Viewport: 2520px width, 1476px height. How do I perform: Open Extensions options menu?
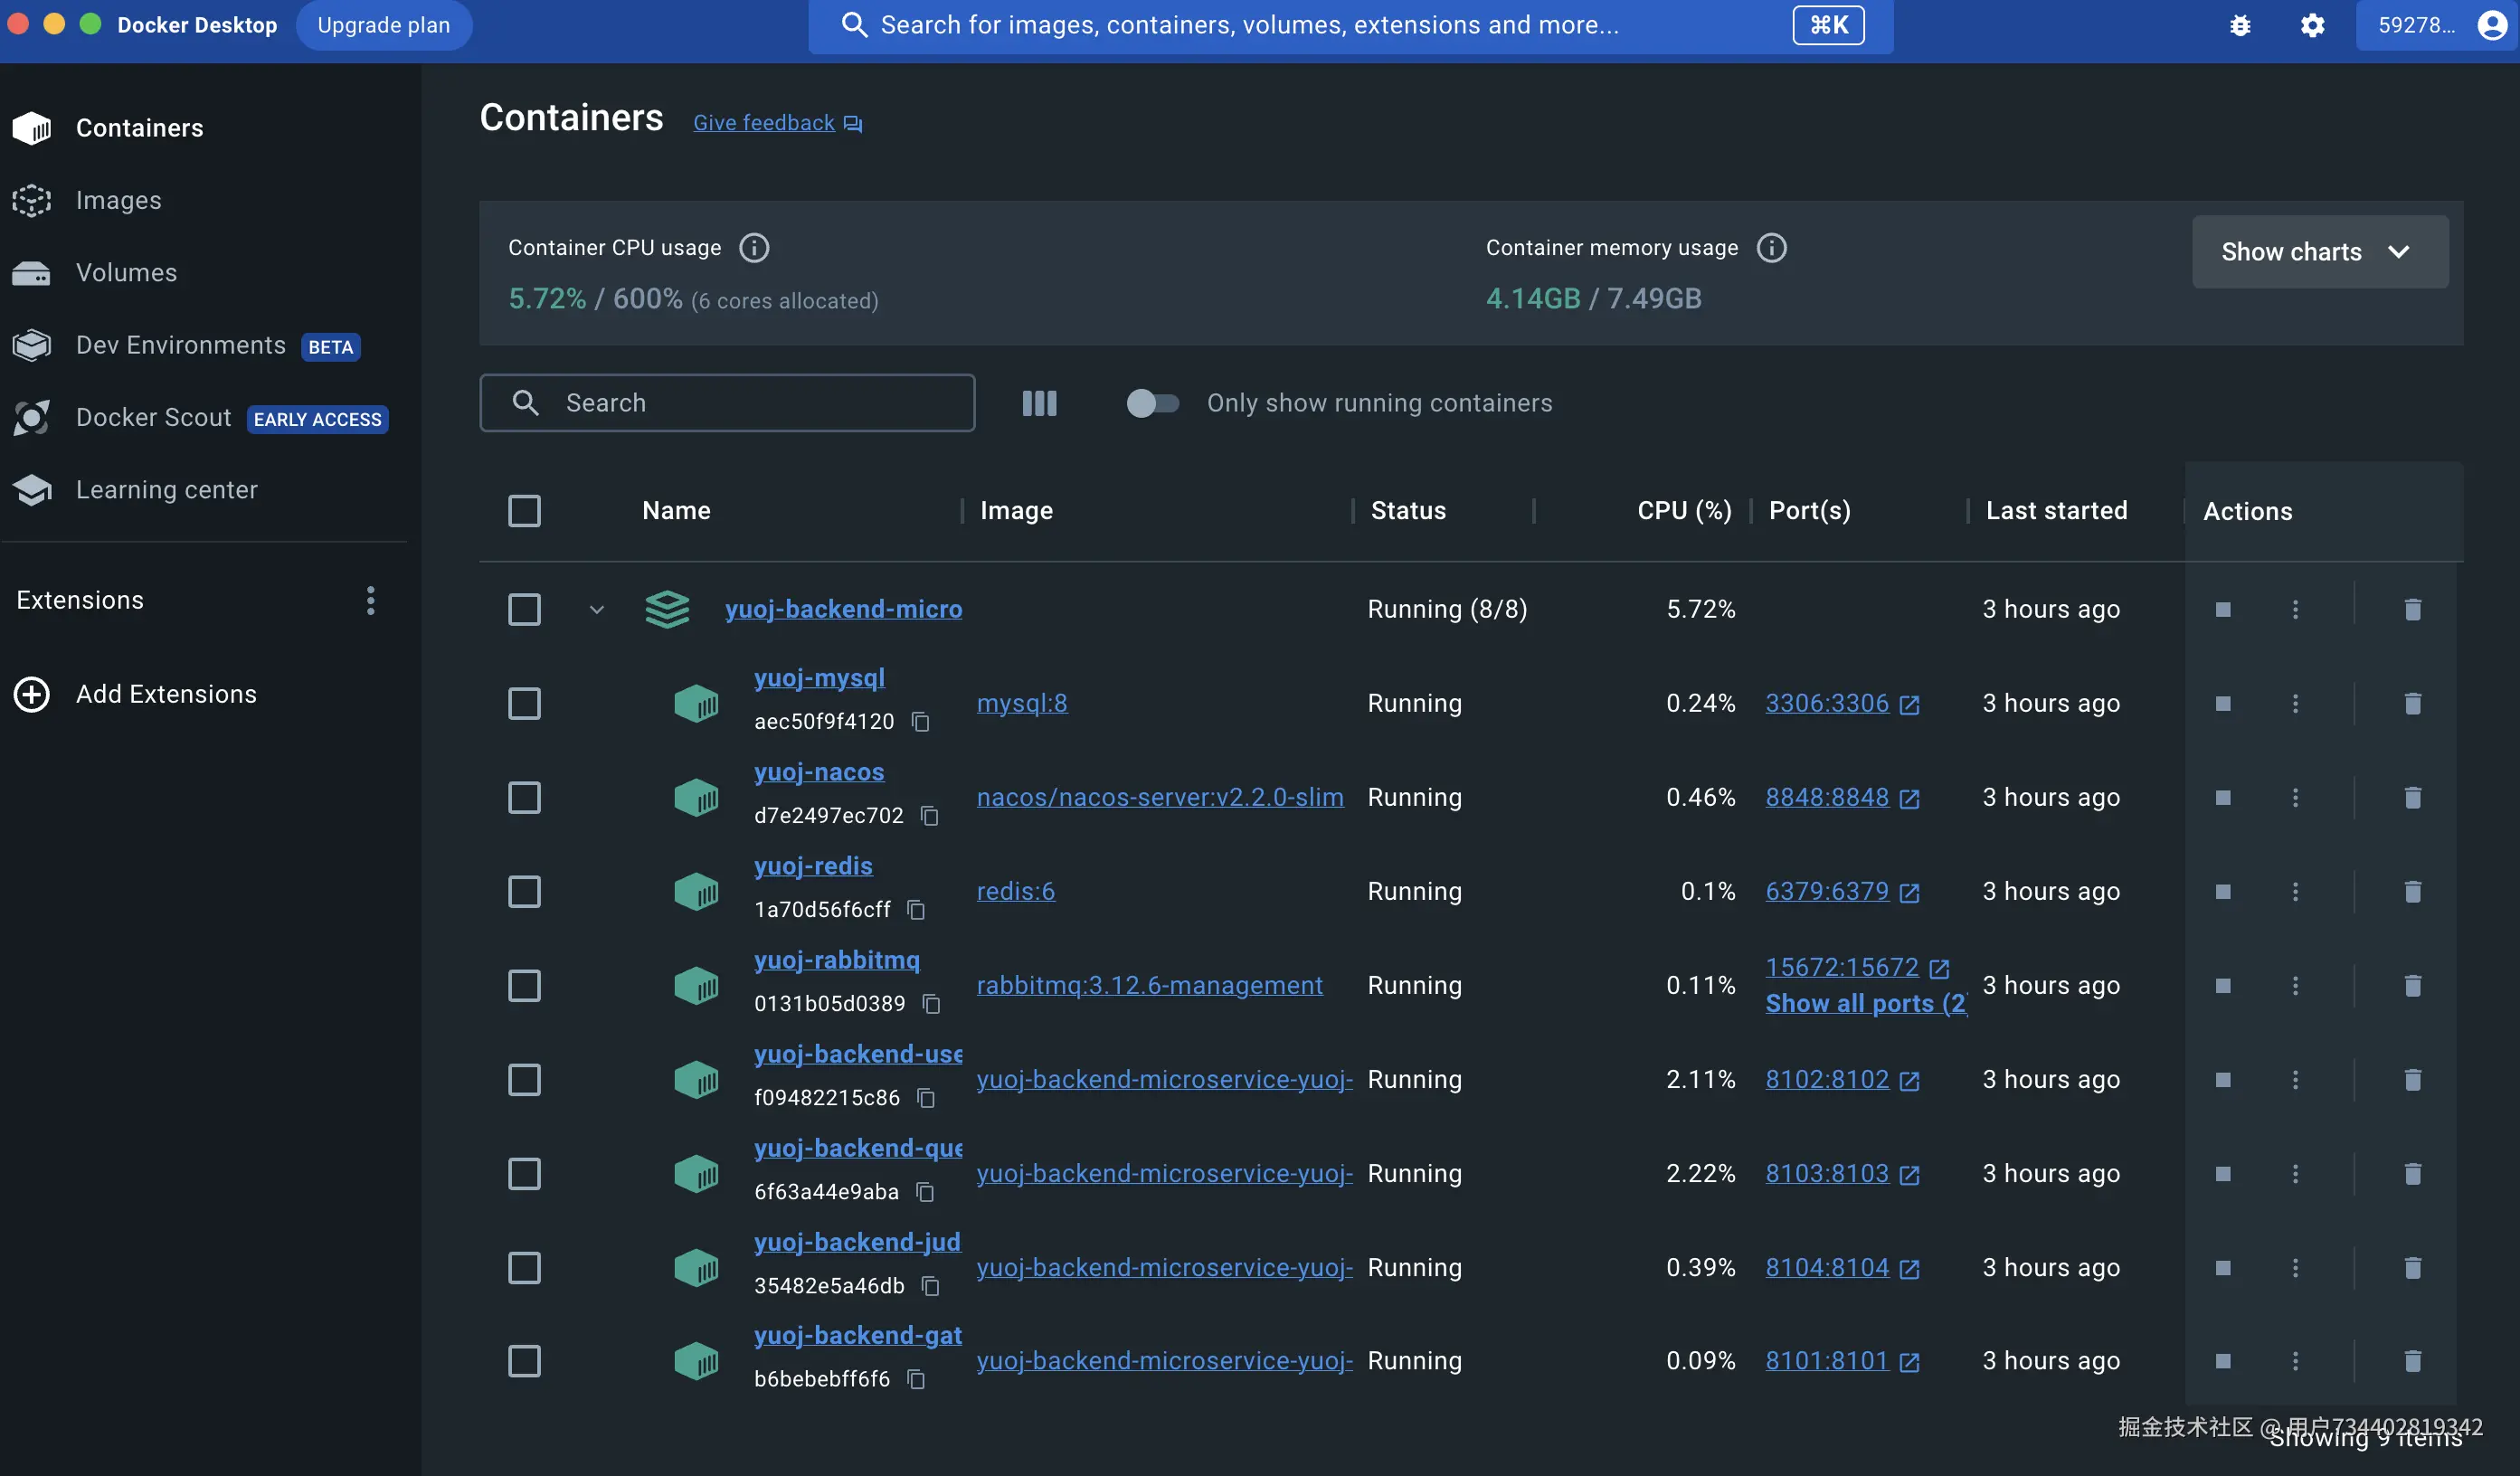[x=370, y=601]
